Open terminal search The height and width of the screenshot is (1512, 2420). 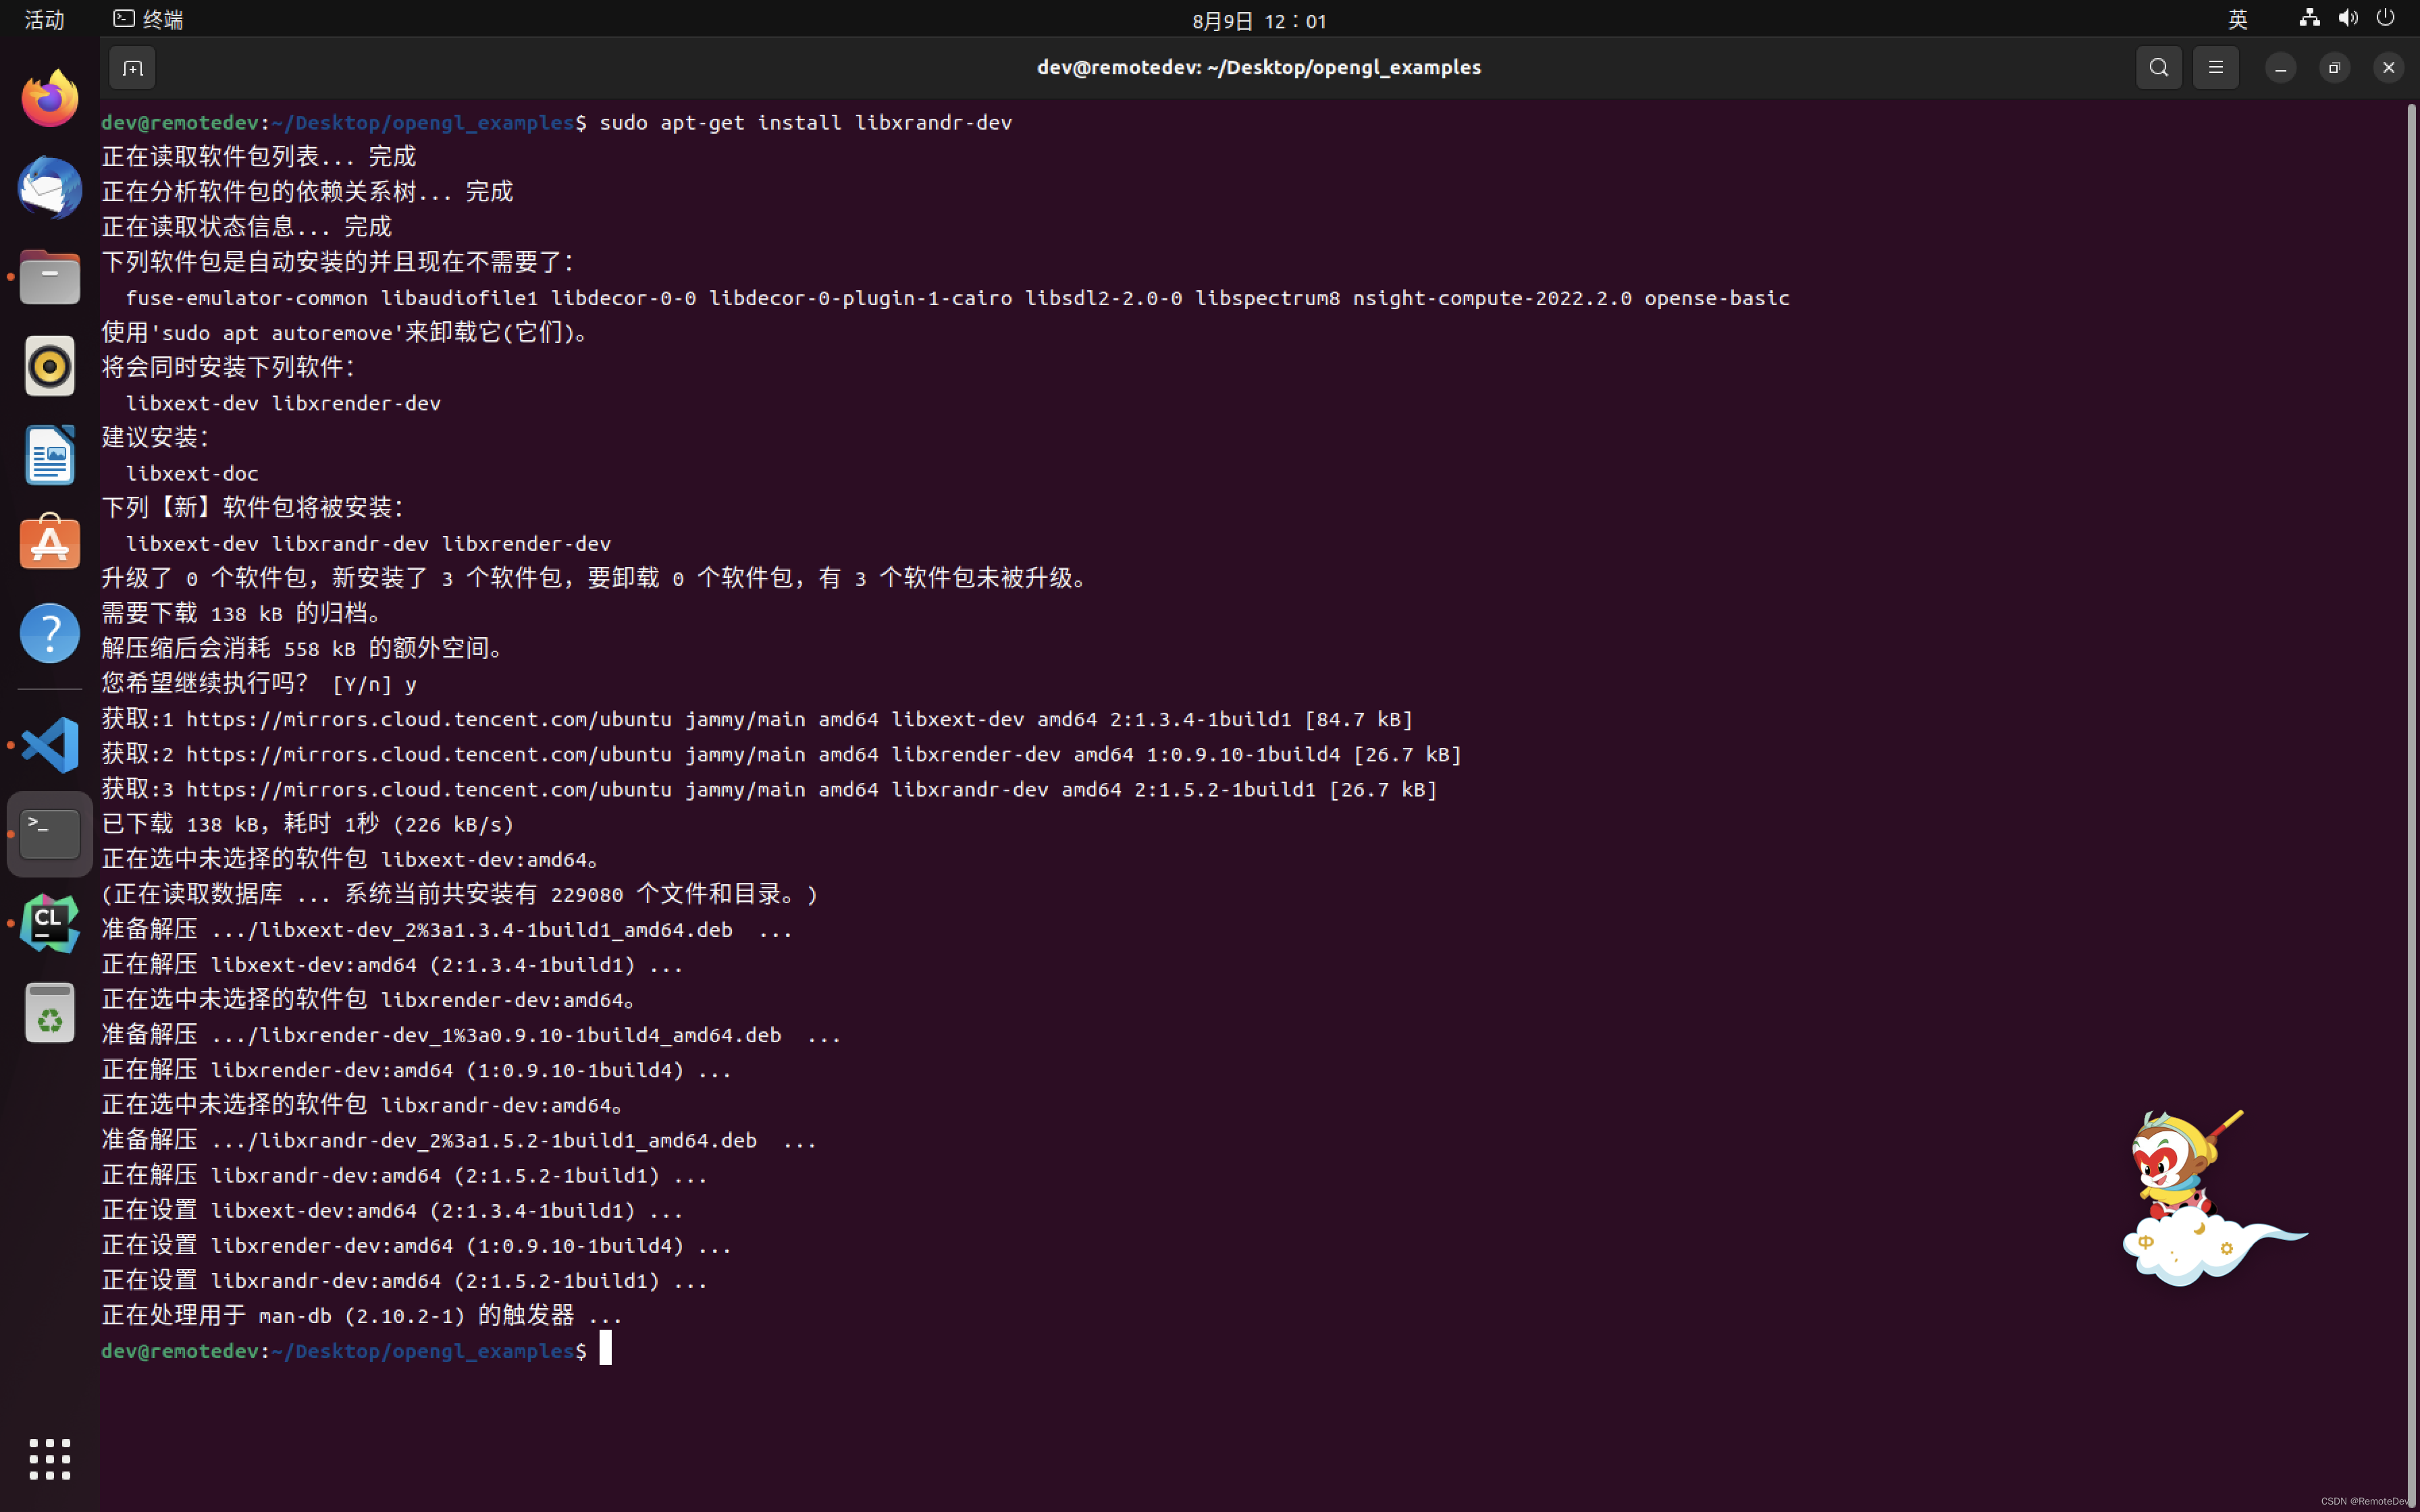coord(2159,68)
